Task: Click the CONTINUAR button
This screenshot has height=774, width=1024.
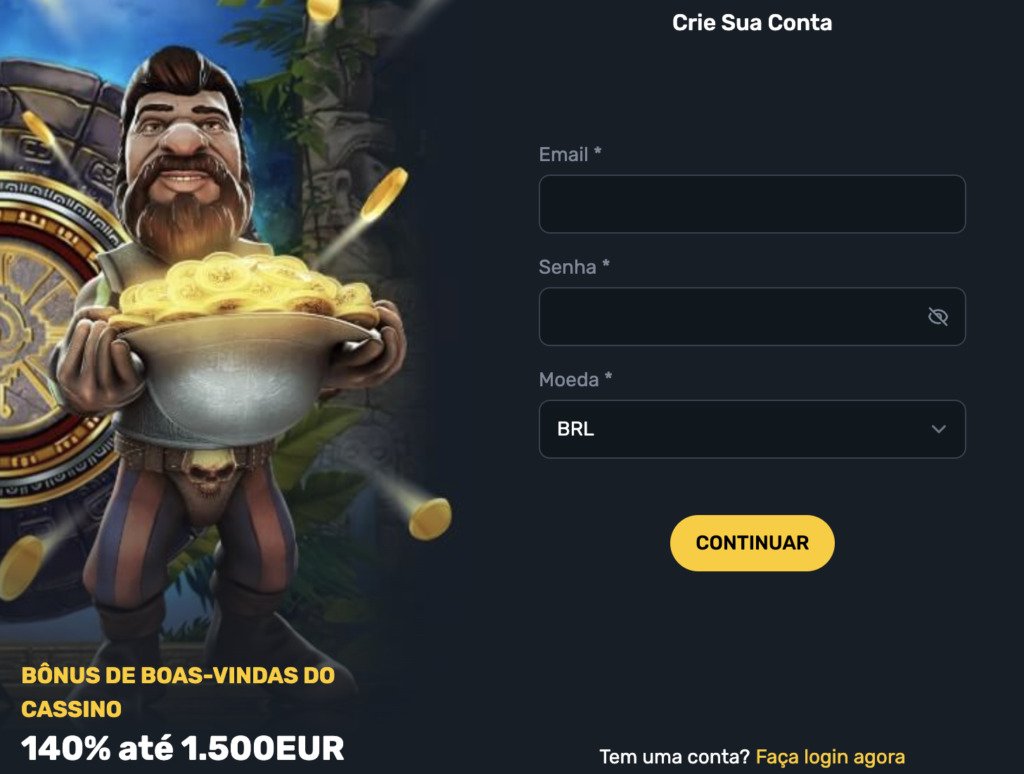Action: (x=752, y=543)
